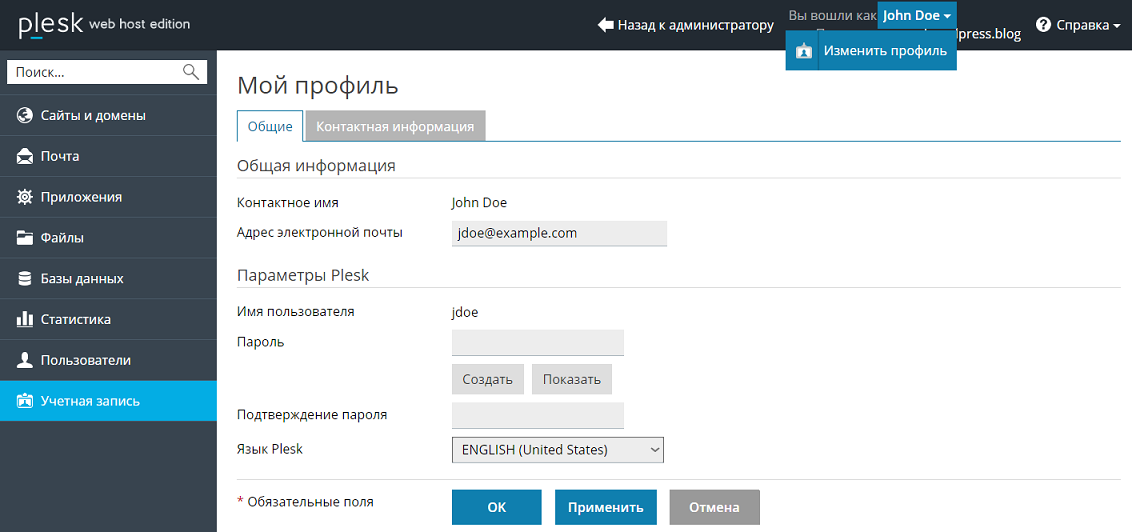Open the Язык Plesk language dropdown

coord(557,450)
